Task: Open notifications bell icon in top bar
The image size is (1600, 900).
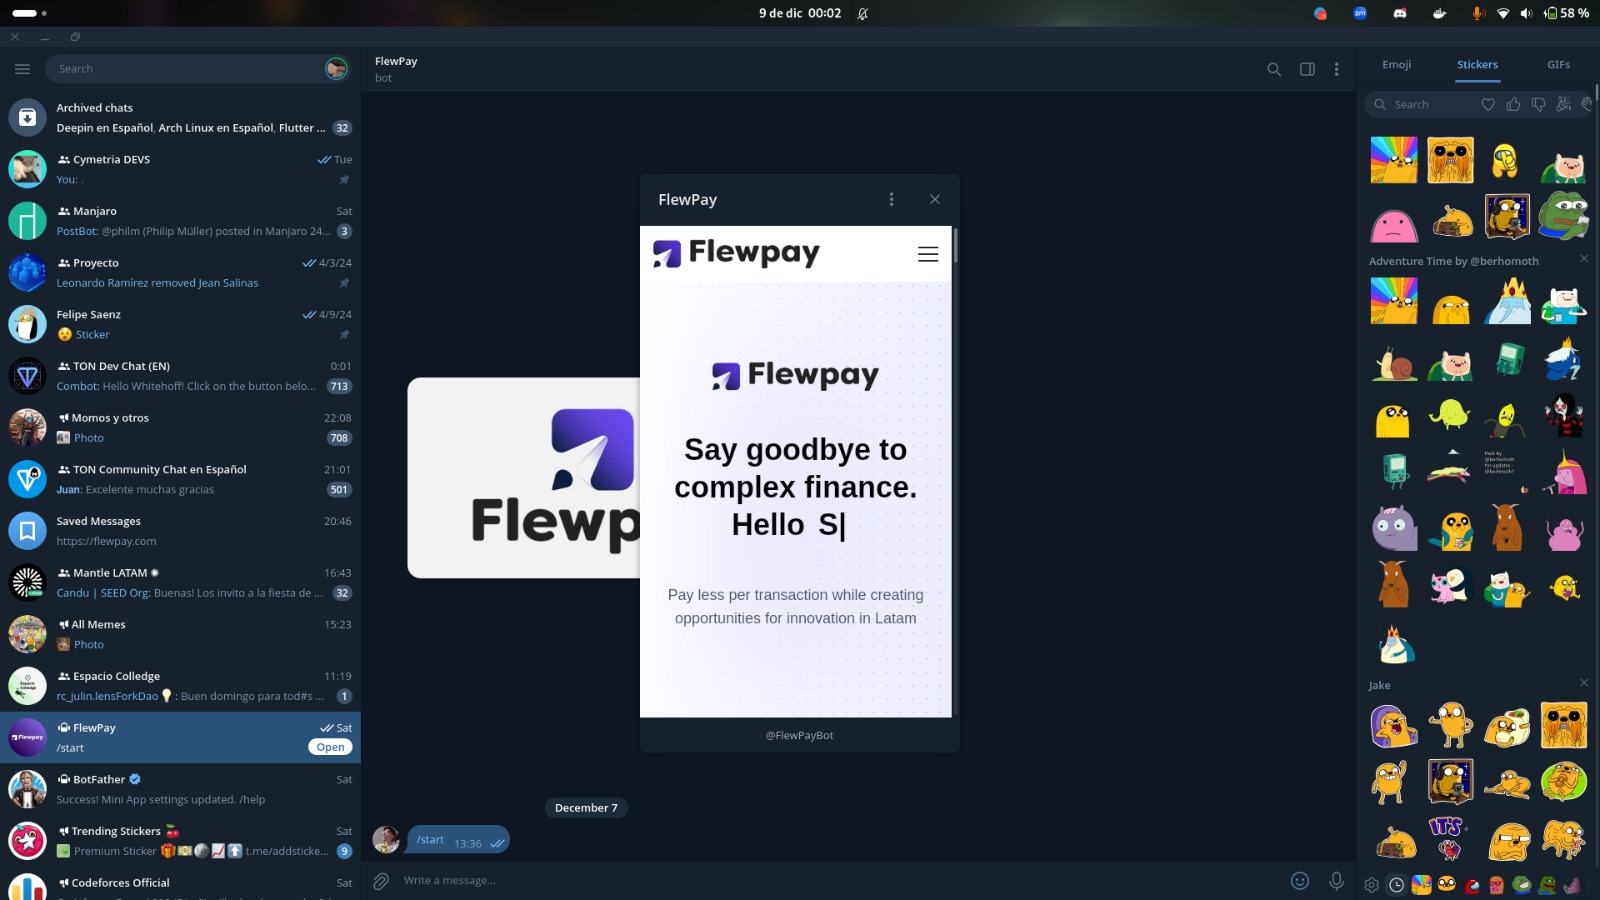Action: point(862,13)
